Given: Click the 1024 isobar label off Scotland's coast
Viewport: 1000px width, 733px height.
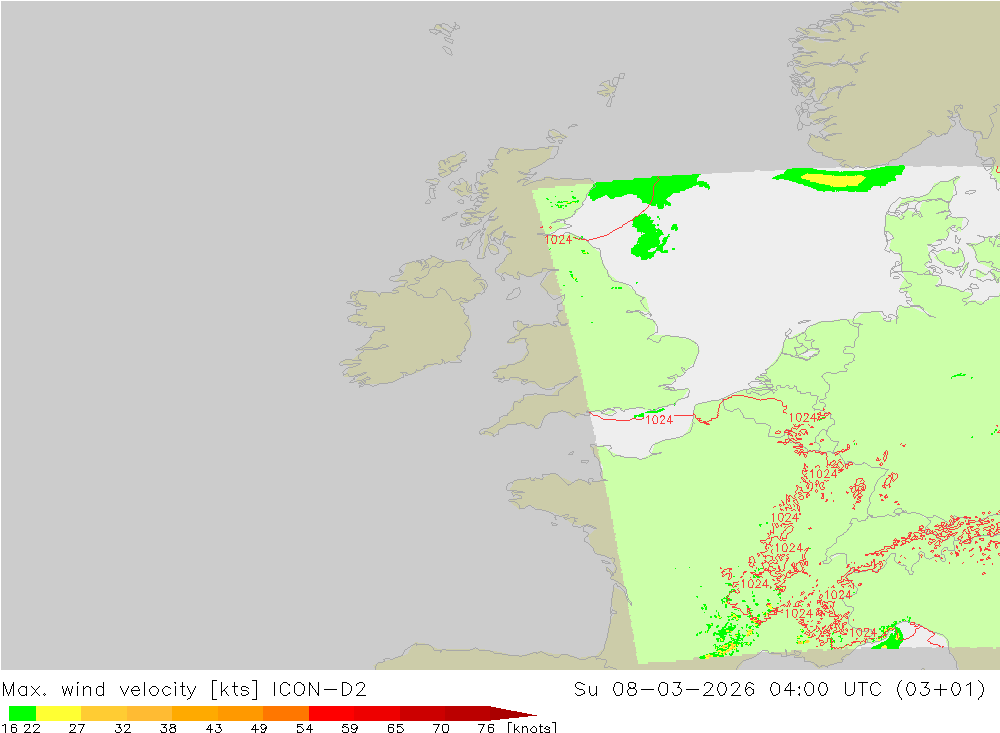Looking at the screenshot, I should pos(558,240).
